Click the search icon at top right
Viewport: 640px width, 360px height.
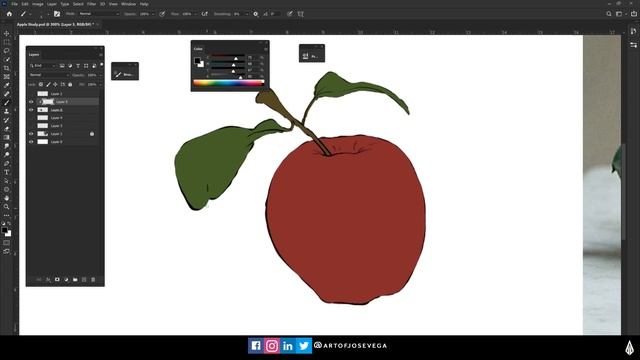609,14
